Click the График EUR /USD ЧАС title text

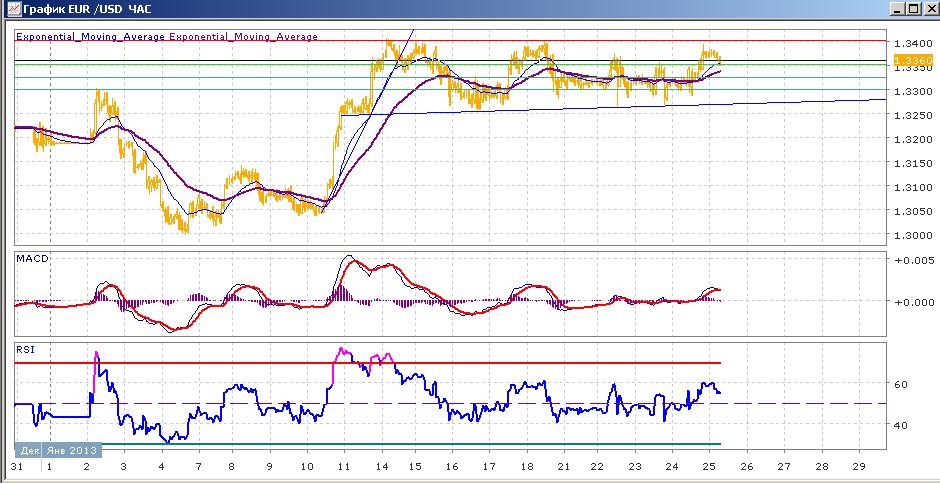tap(88, 10)
